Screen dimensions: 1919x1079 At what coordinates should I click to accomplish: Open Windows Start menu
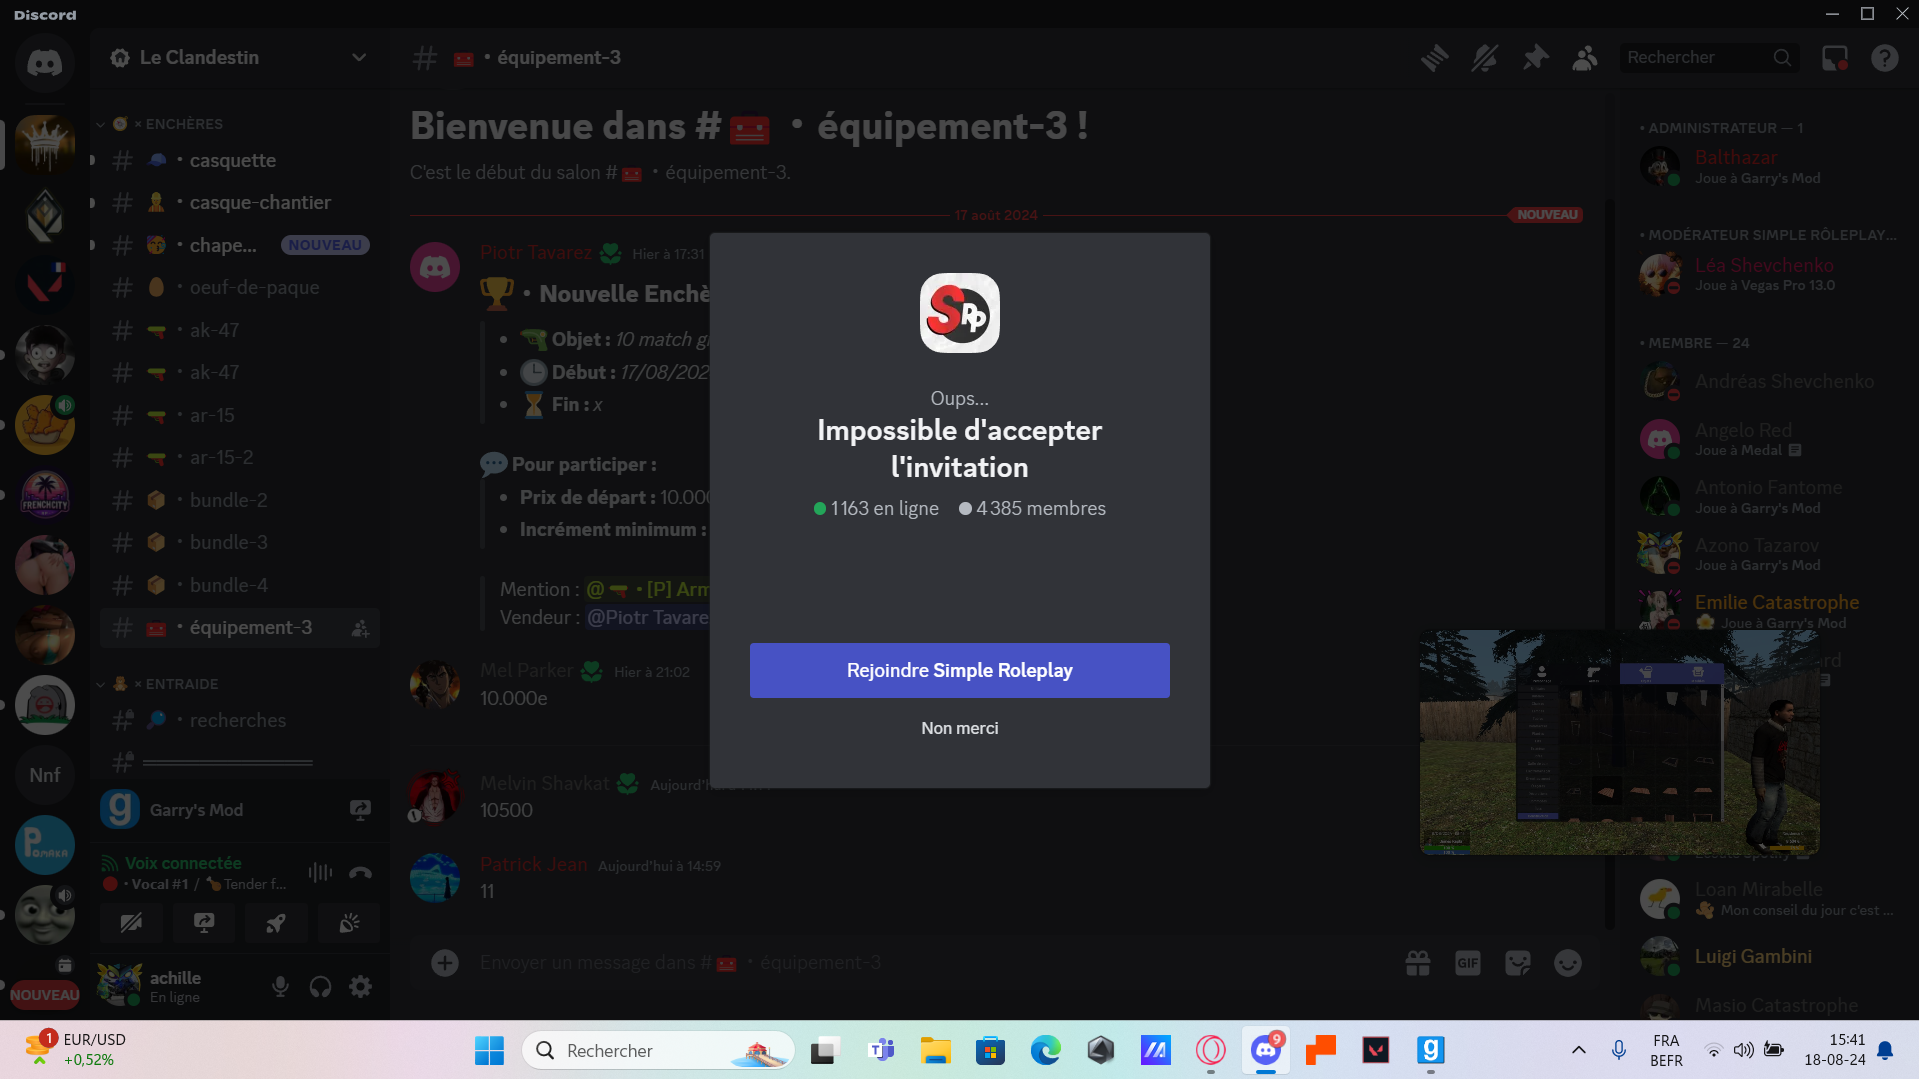tap(489, 1050)
